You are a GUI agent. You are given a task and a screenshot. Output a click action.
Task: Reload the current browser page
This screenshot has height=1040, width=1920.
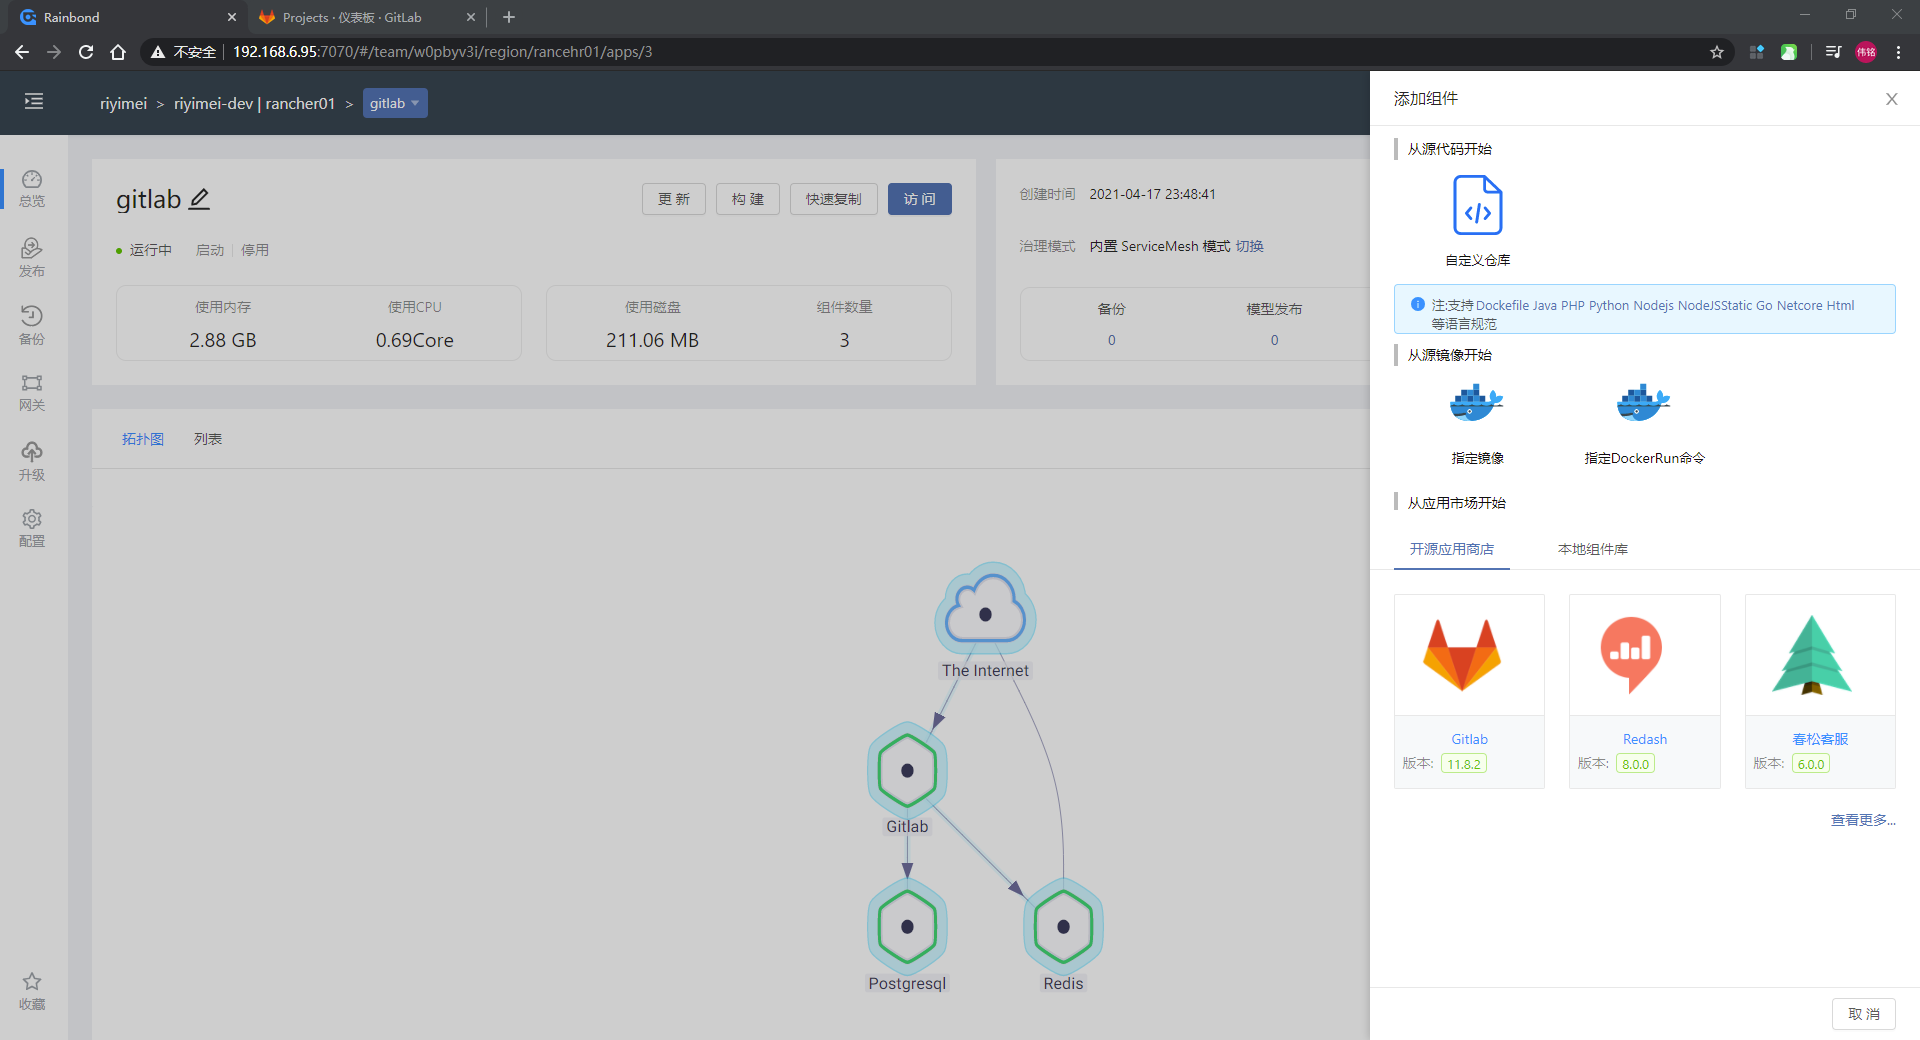click(x=86, y=52)
